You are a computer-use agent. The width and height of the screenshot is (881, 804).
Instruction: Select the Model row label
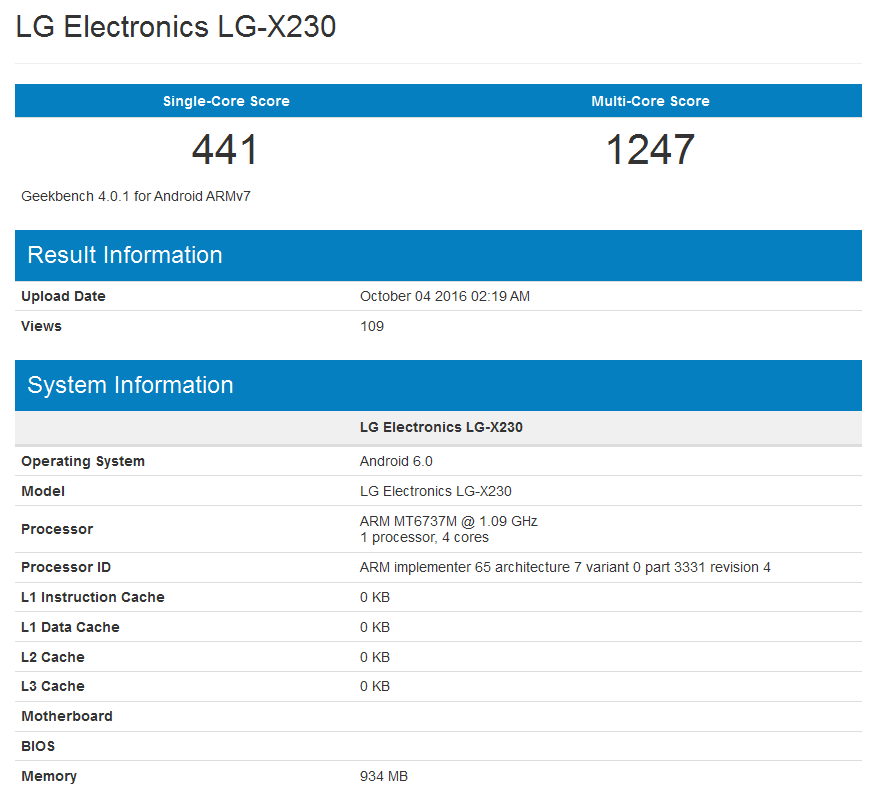[x=43, y=491]
